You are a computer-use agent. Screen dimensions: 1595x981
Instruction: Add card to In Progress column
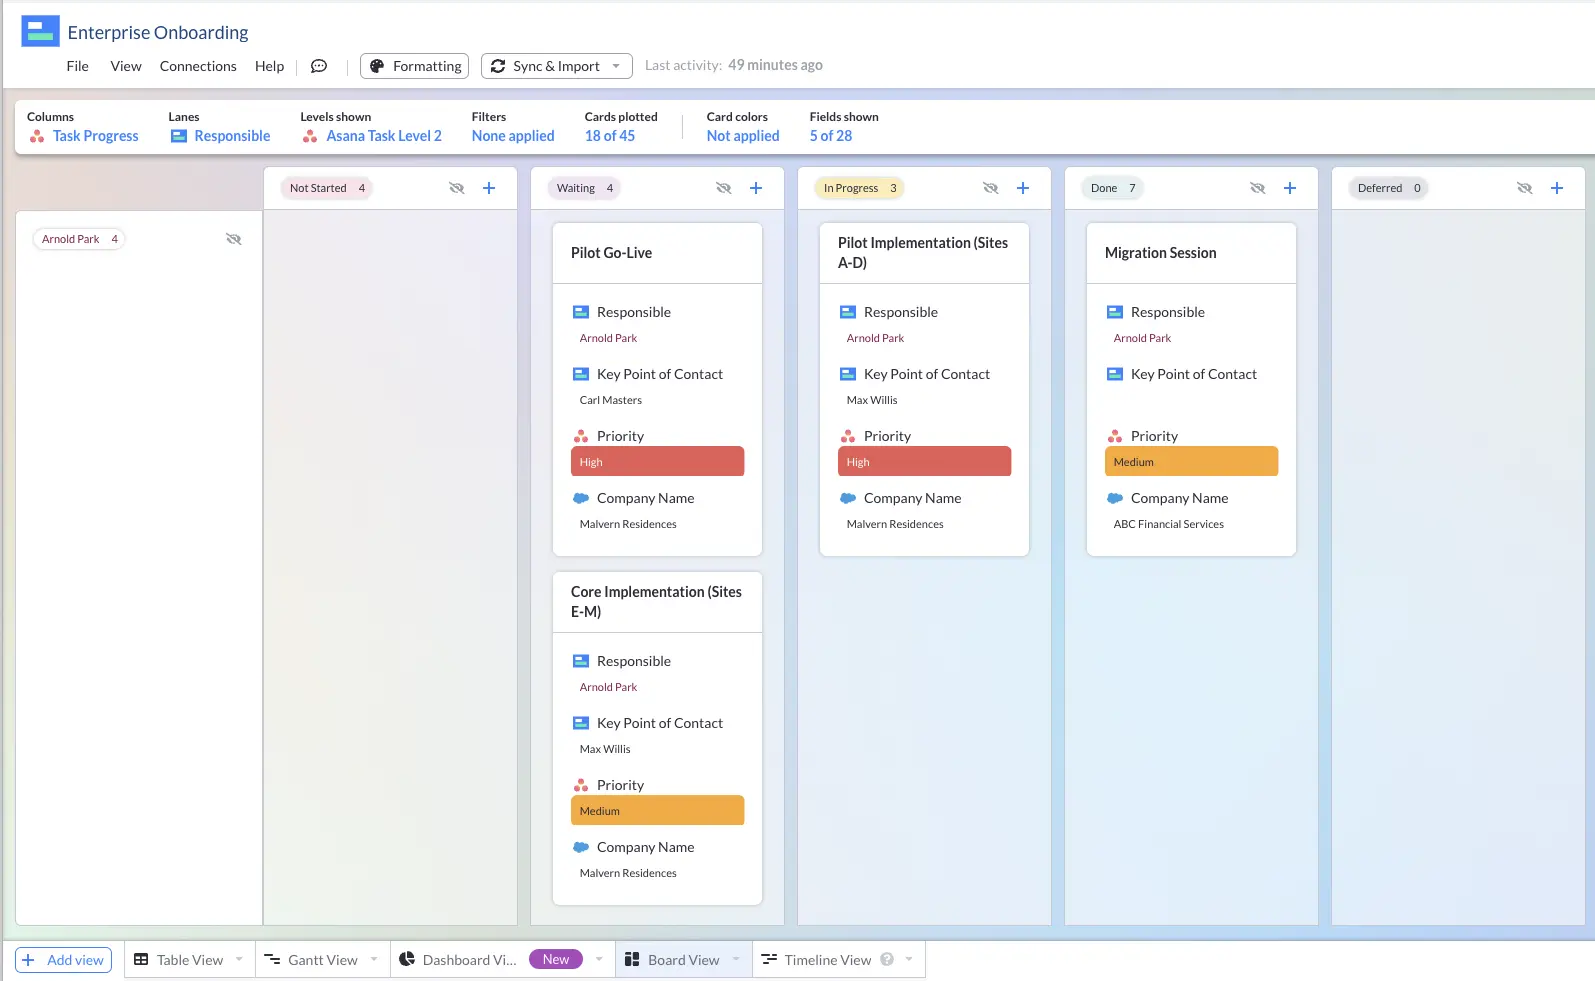(1023, 188)
